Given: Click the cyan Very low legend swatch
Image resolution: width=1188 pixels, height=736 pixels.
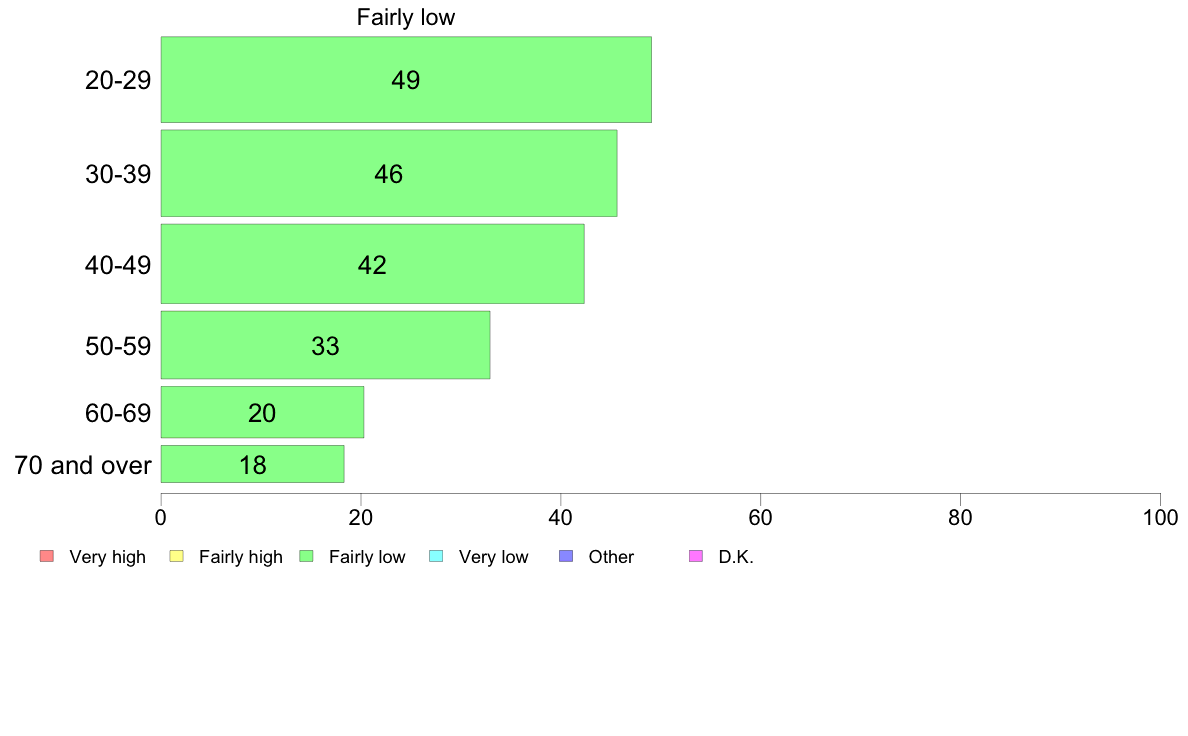Looking at the screenshot, I should click(x=436, y=556).
